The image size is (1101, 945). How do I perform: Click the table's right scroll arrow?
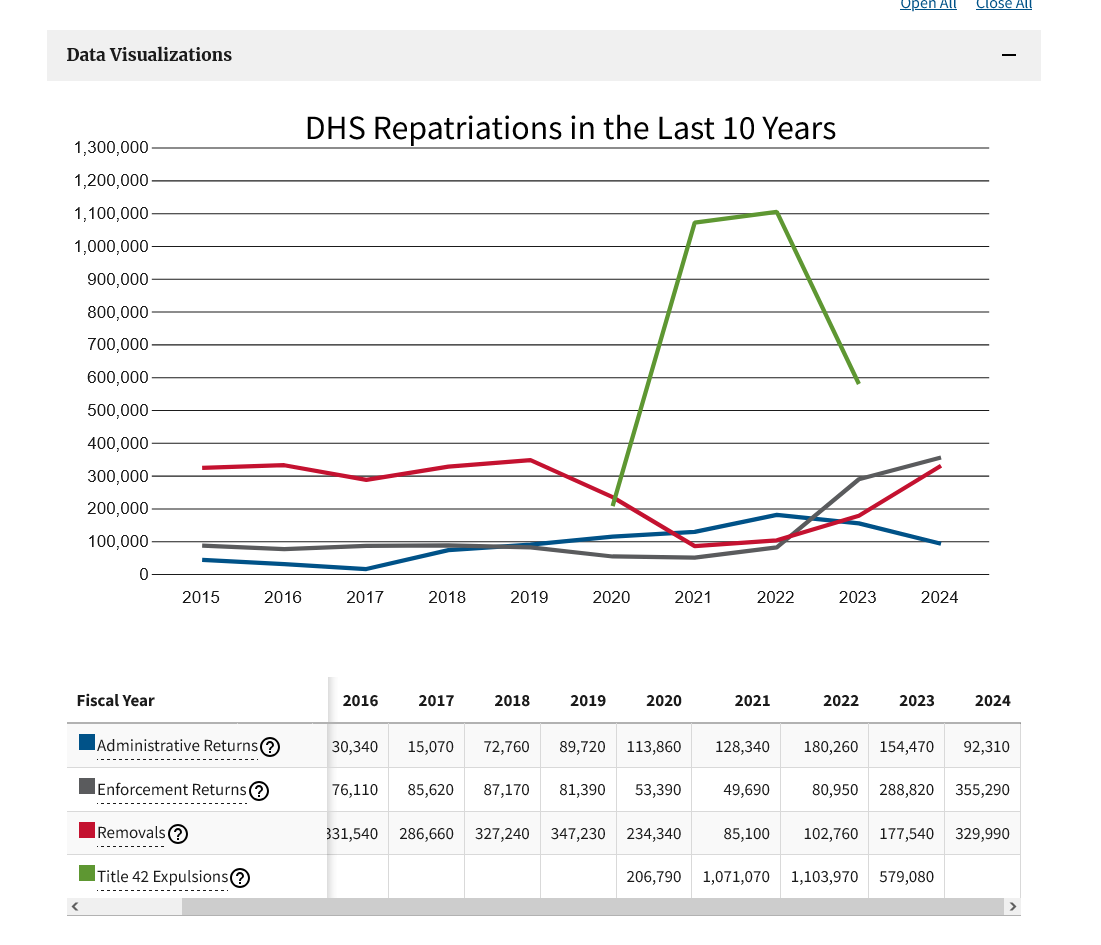(1013, 906)
